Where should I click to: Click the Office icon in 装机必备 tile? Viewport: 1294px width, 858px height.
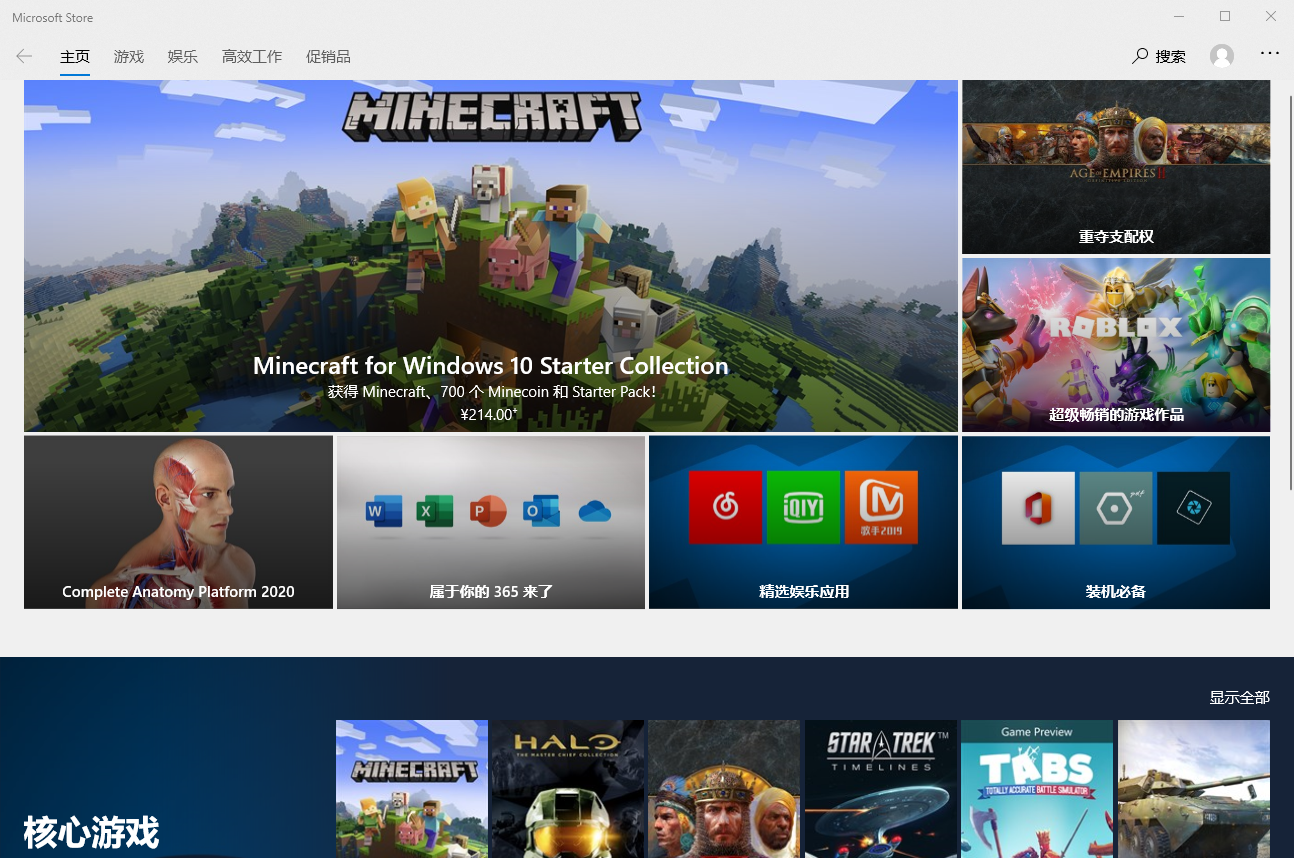[1038, 508]
